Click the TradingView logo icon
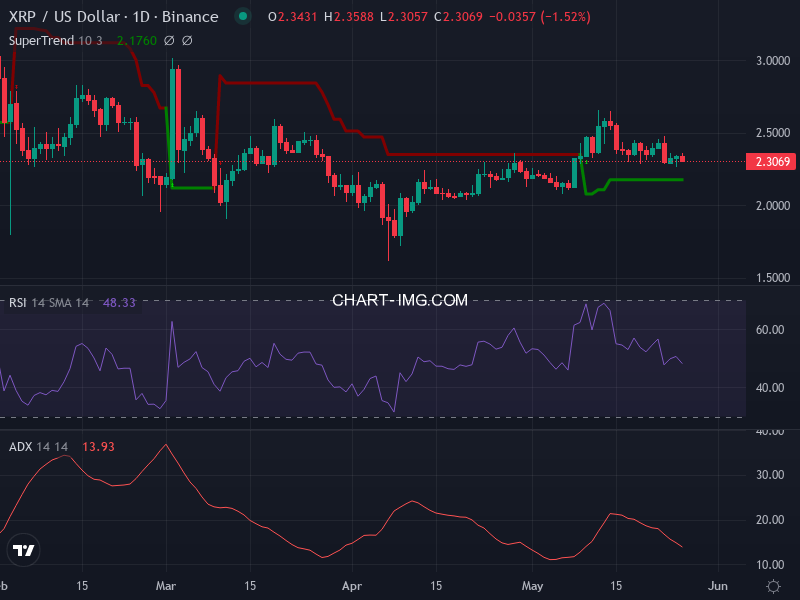This screenshot has height=600, width=800. 23,550
